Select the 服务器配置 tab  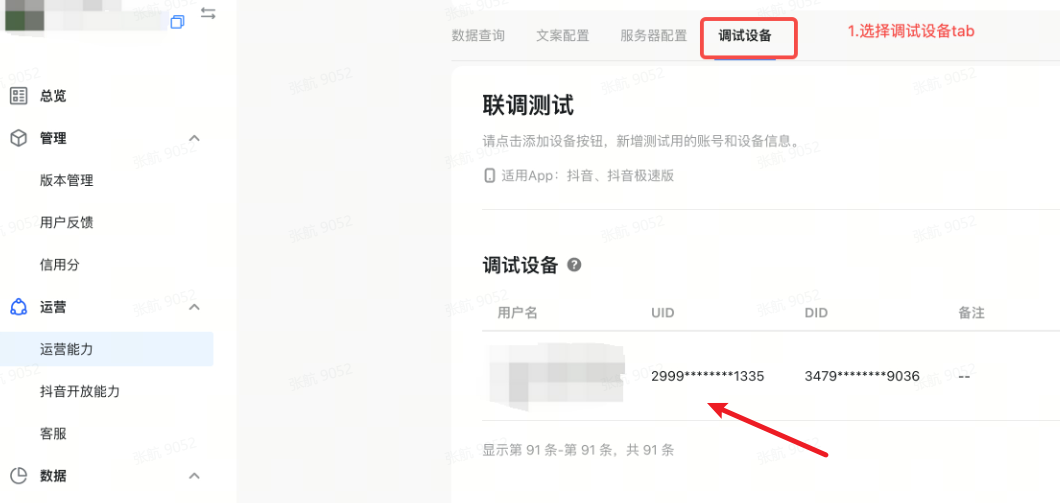pyautogui.click(x=654, y=36)
